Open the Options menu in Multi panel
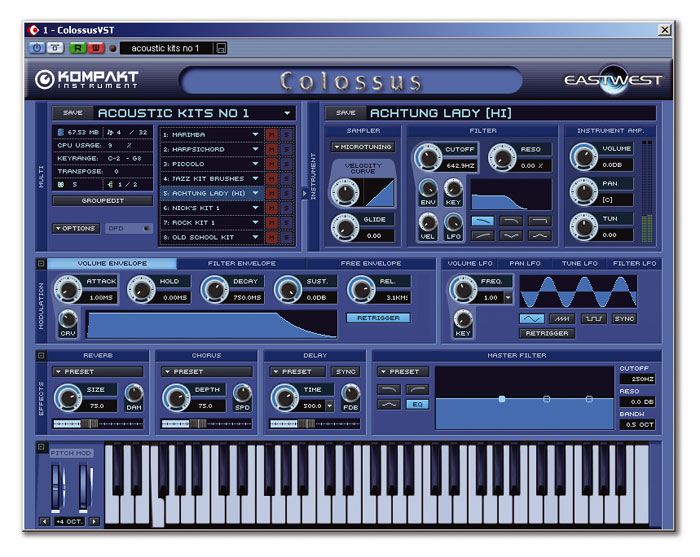Screen dimensions: 700x557 click(76, 228)
